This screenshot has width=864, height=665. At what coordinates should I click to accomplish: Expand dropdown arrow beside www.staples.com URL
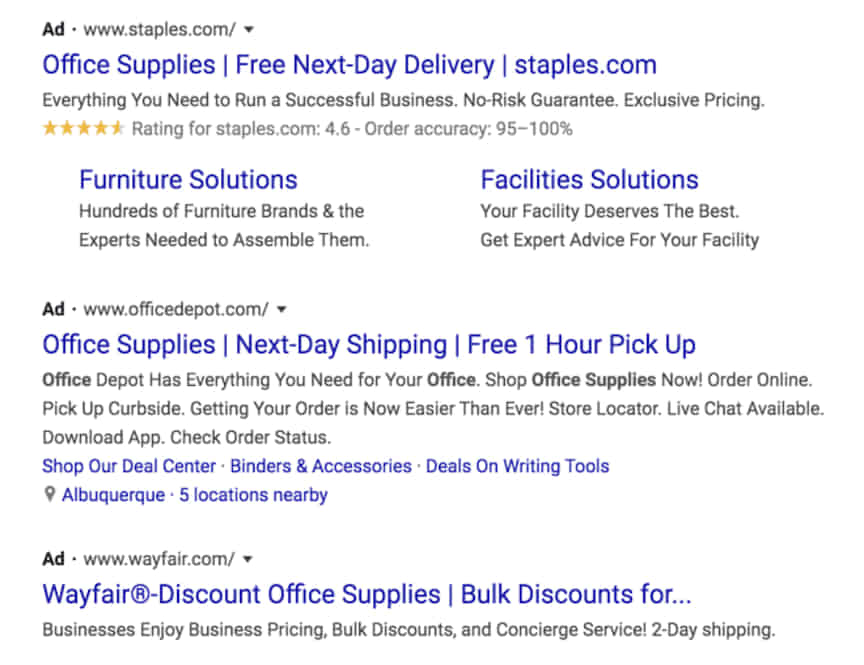249,30
